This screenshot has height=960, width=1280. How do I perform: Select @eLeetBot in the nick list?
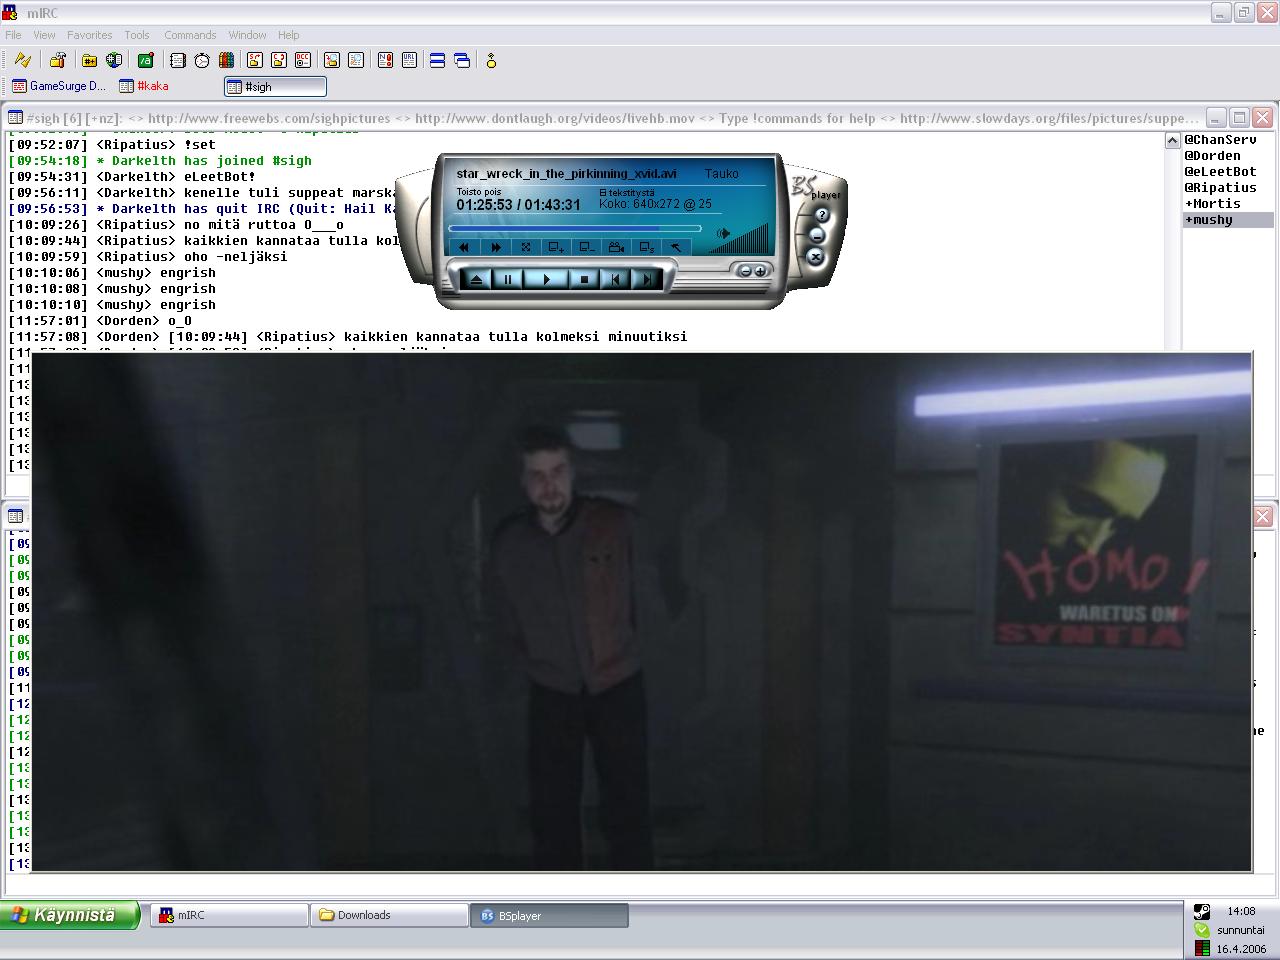(1220, 172)
